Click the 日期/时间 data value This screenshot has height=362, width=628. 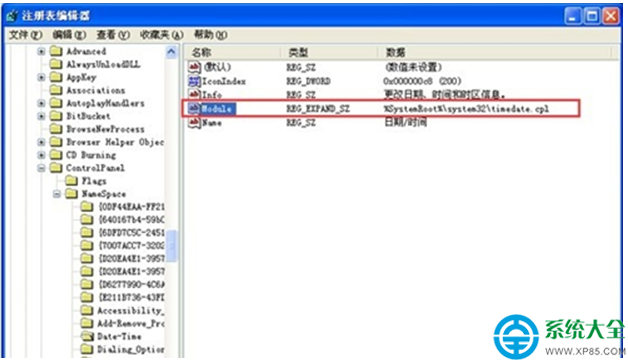point(406,123)
